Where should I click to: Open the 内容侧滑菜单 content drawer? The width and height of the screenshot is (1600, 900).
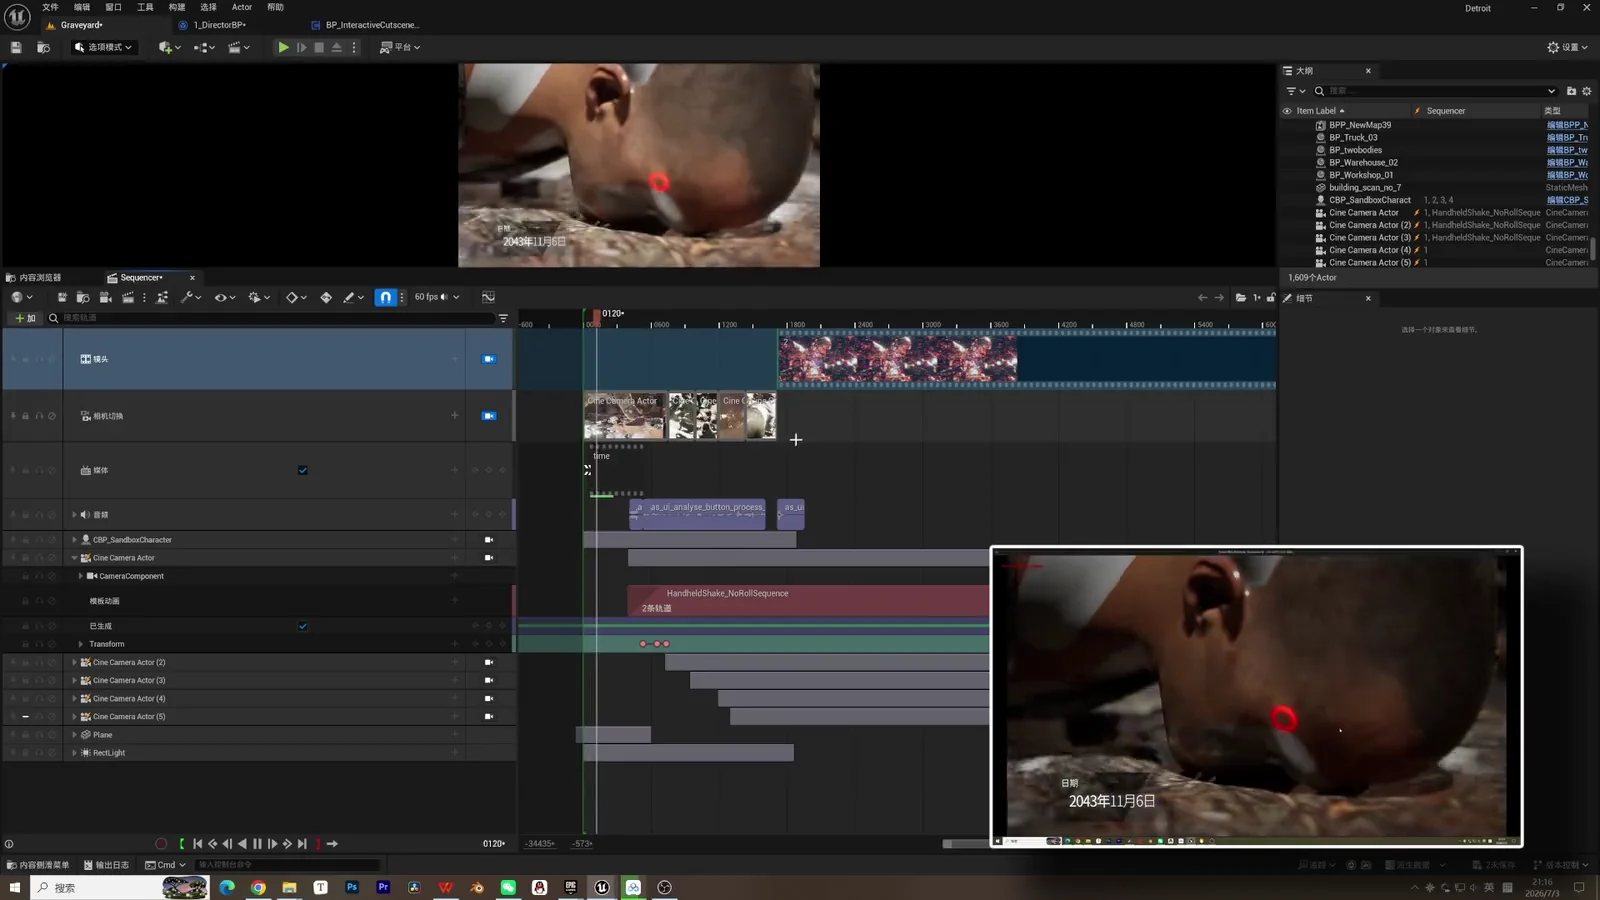click(x=38, y=865)
